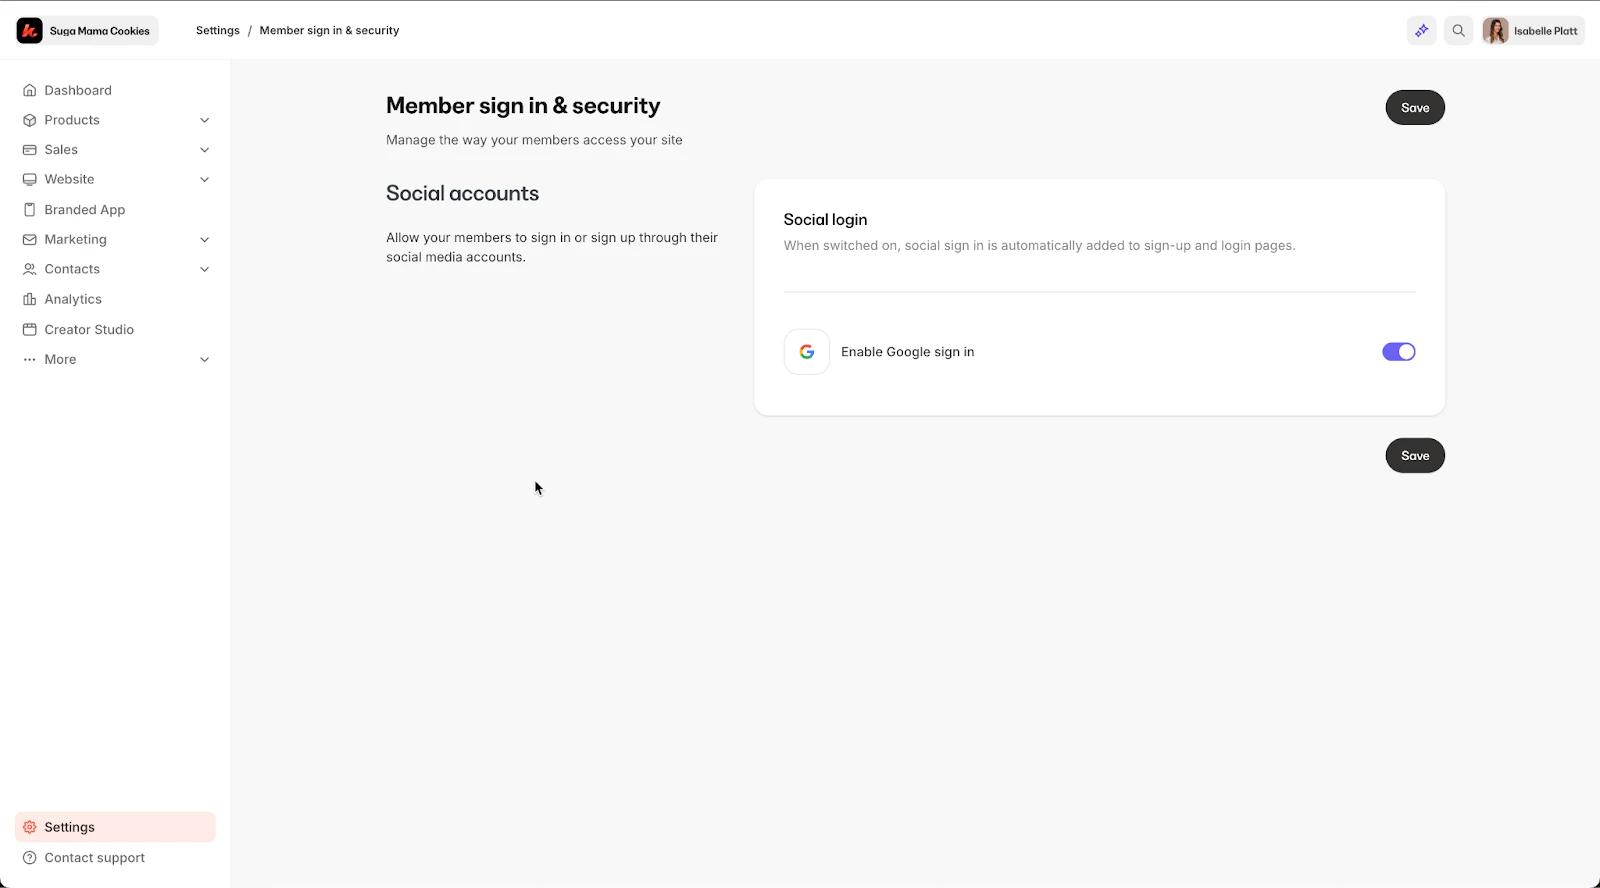This screenshot has width=1600, height=888.
Task: Select the Analytics icon in sidebar
Action: click(x=30, y=298)
